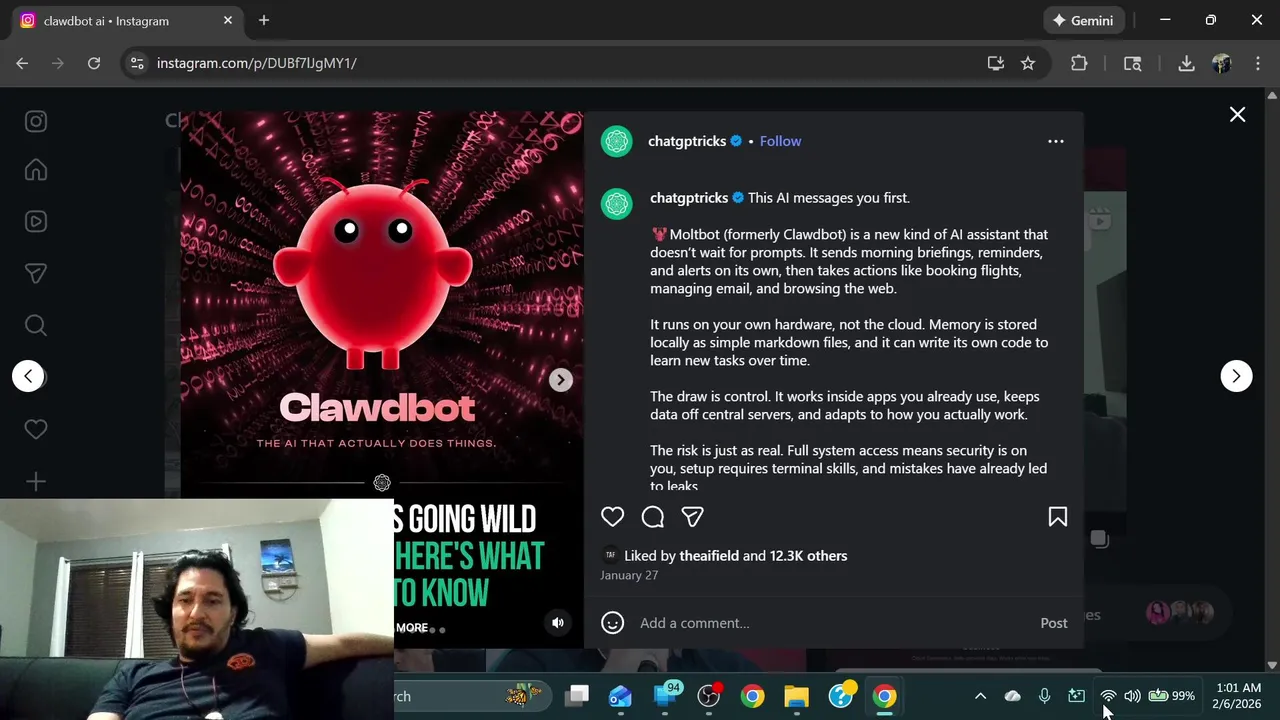Open Chrome profile avatar

click(x=1222, y=63)
